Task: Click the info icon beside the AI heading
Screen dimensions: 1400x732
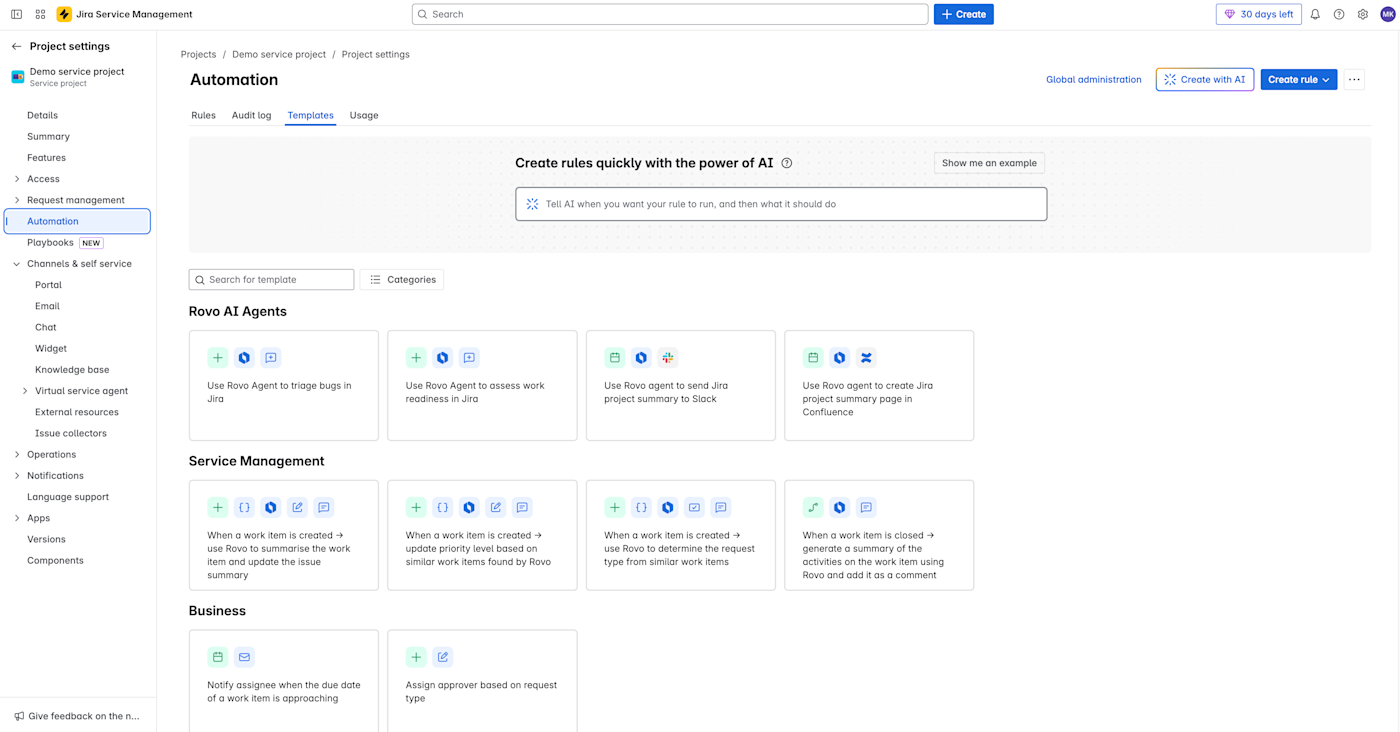Action: click(x=787, y=163)
